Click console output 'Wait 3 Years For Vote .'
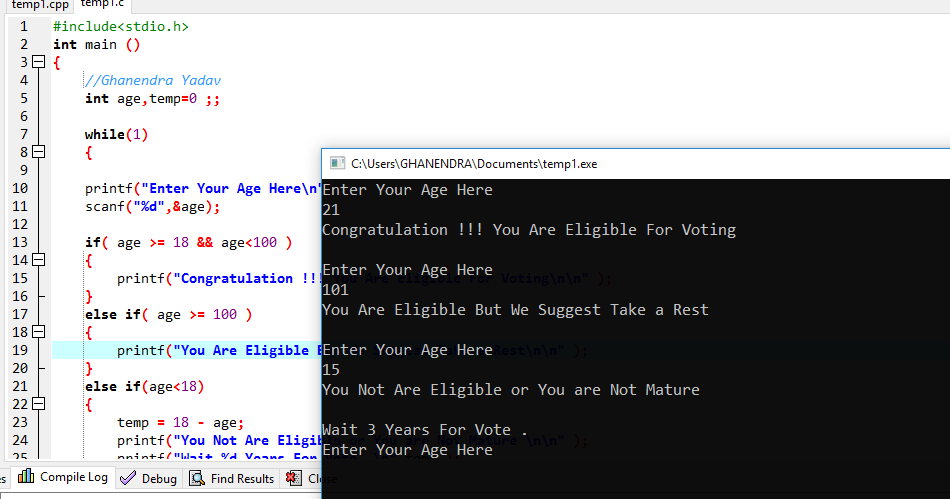 [x=425, y=430]
